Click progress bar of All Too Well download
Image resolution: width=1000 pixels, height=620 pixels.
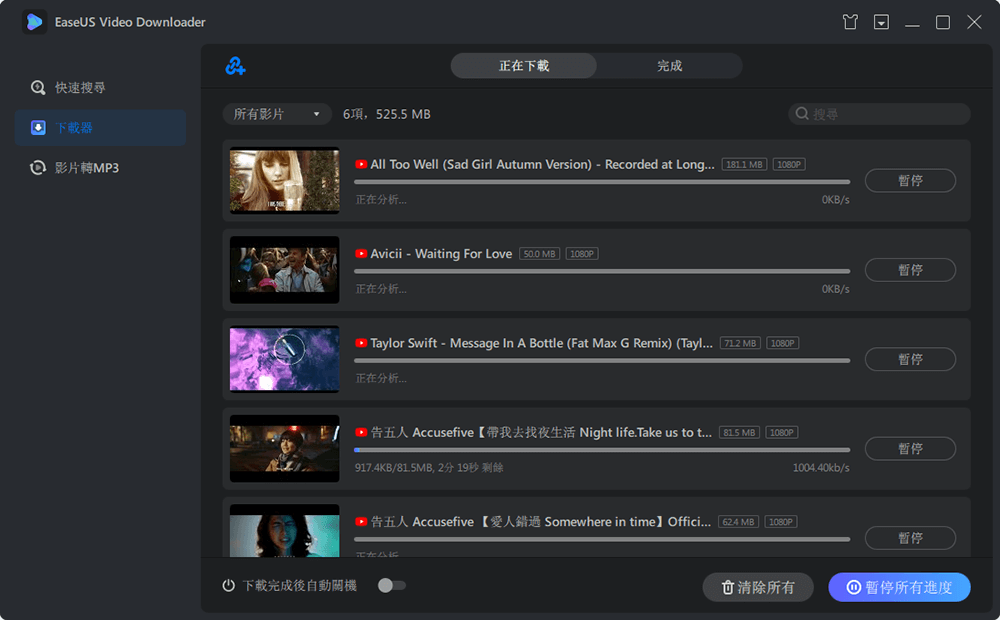point(602,182)
